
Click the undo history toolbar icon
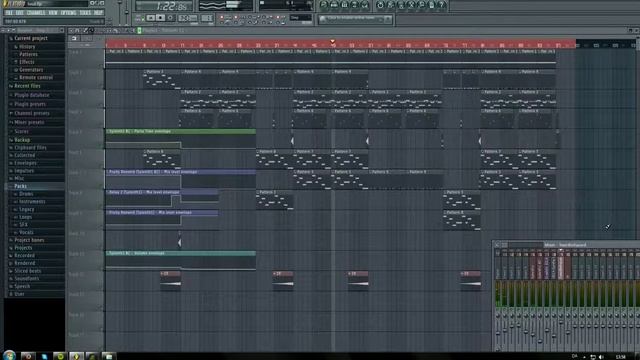pos(380,5)
